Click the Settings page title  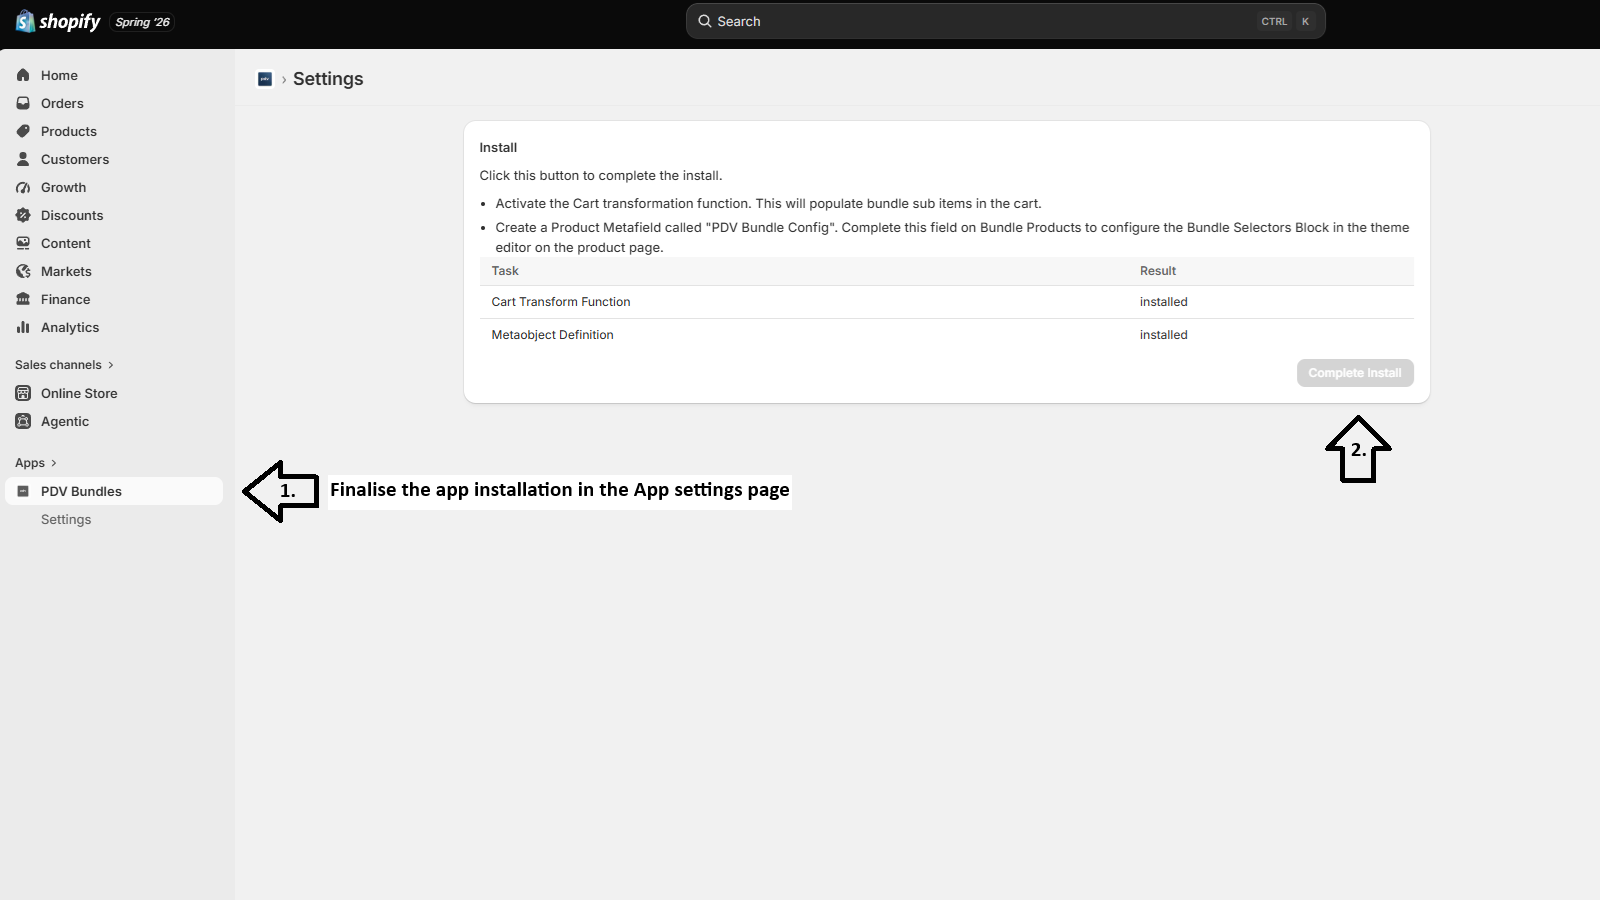pyautogui.click(x=328, y=79)
